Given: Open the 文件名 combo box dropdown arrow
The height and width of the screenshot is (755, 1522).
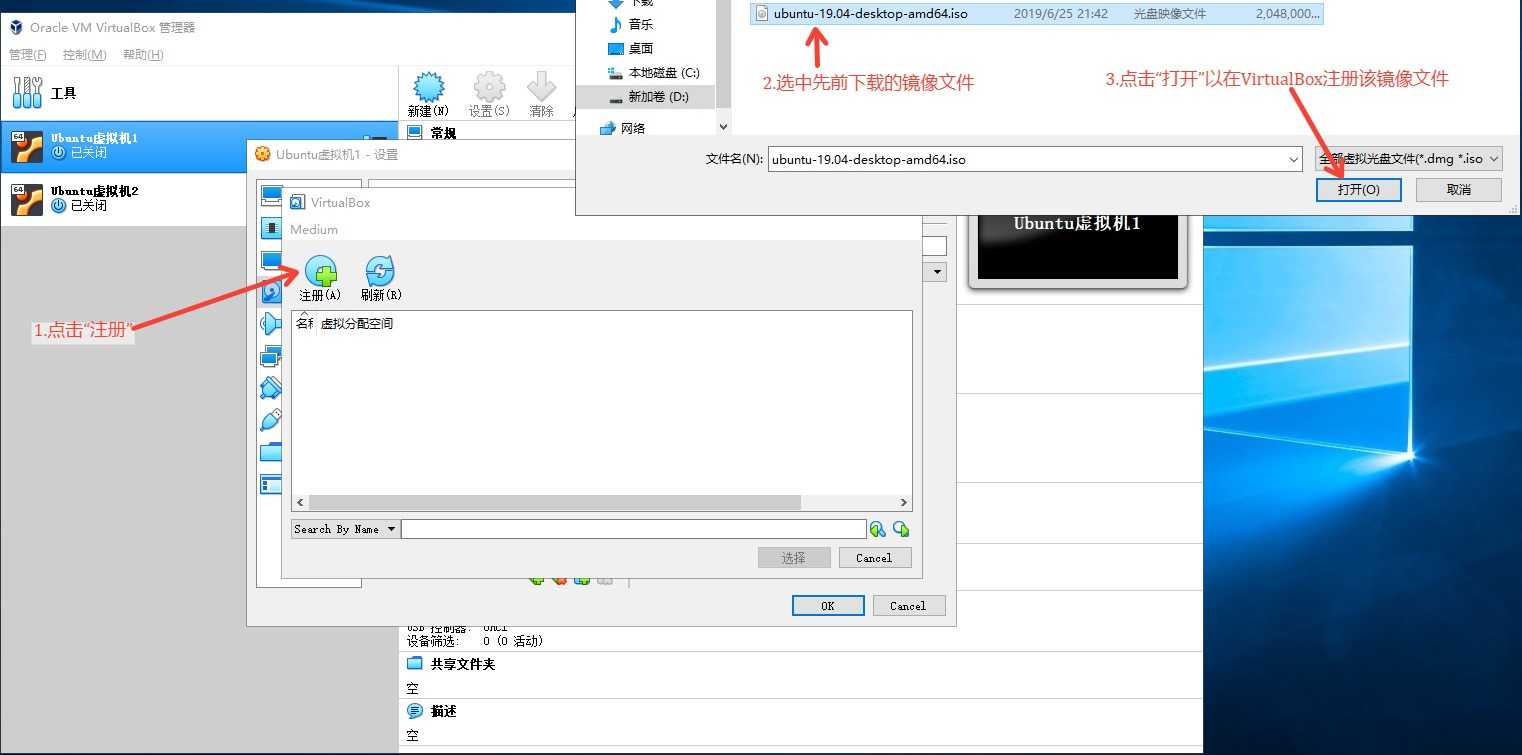Looking at the screenshot, I should (x=1293, y=159).
